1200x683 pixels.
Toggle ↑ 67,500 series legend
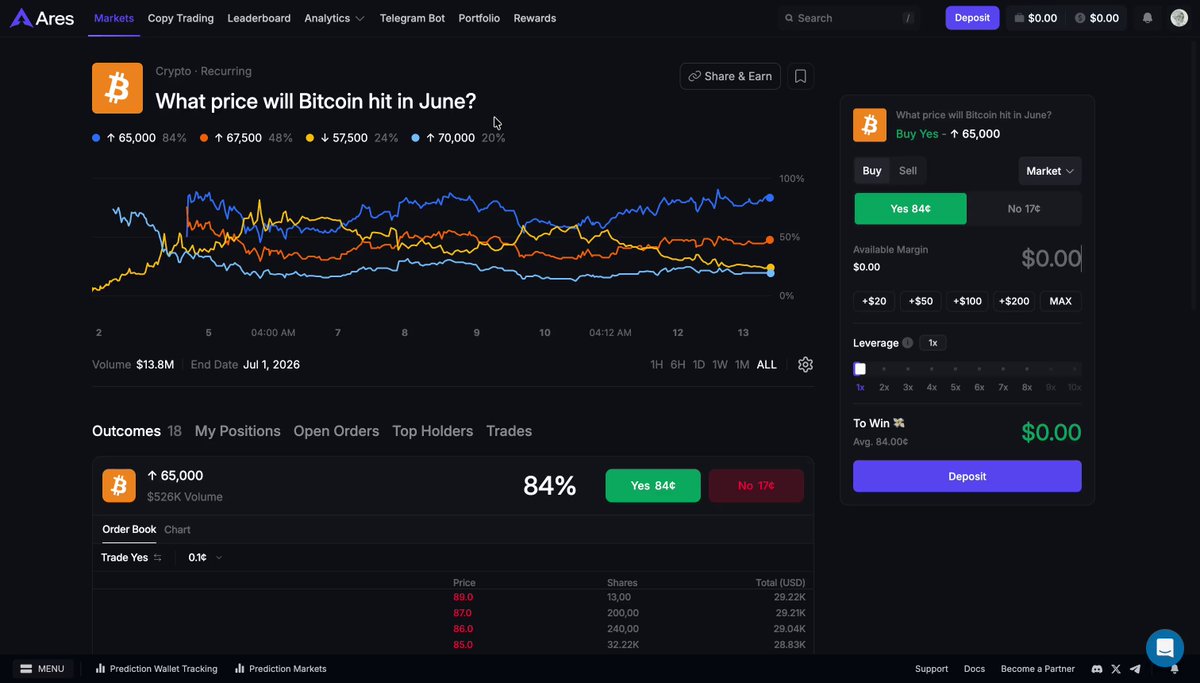pos(246,138)
